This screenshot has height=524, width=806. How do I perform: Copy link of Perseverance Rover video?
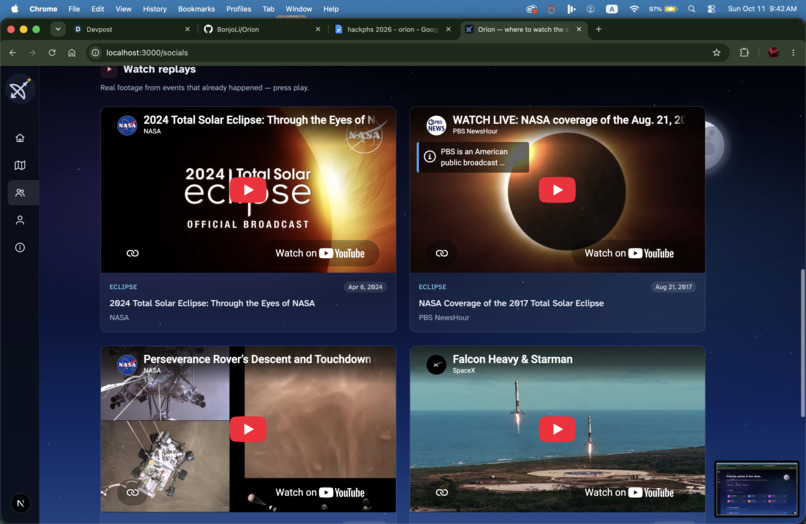[x=133, y=492]
